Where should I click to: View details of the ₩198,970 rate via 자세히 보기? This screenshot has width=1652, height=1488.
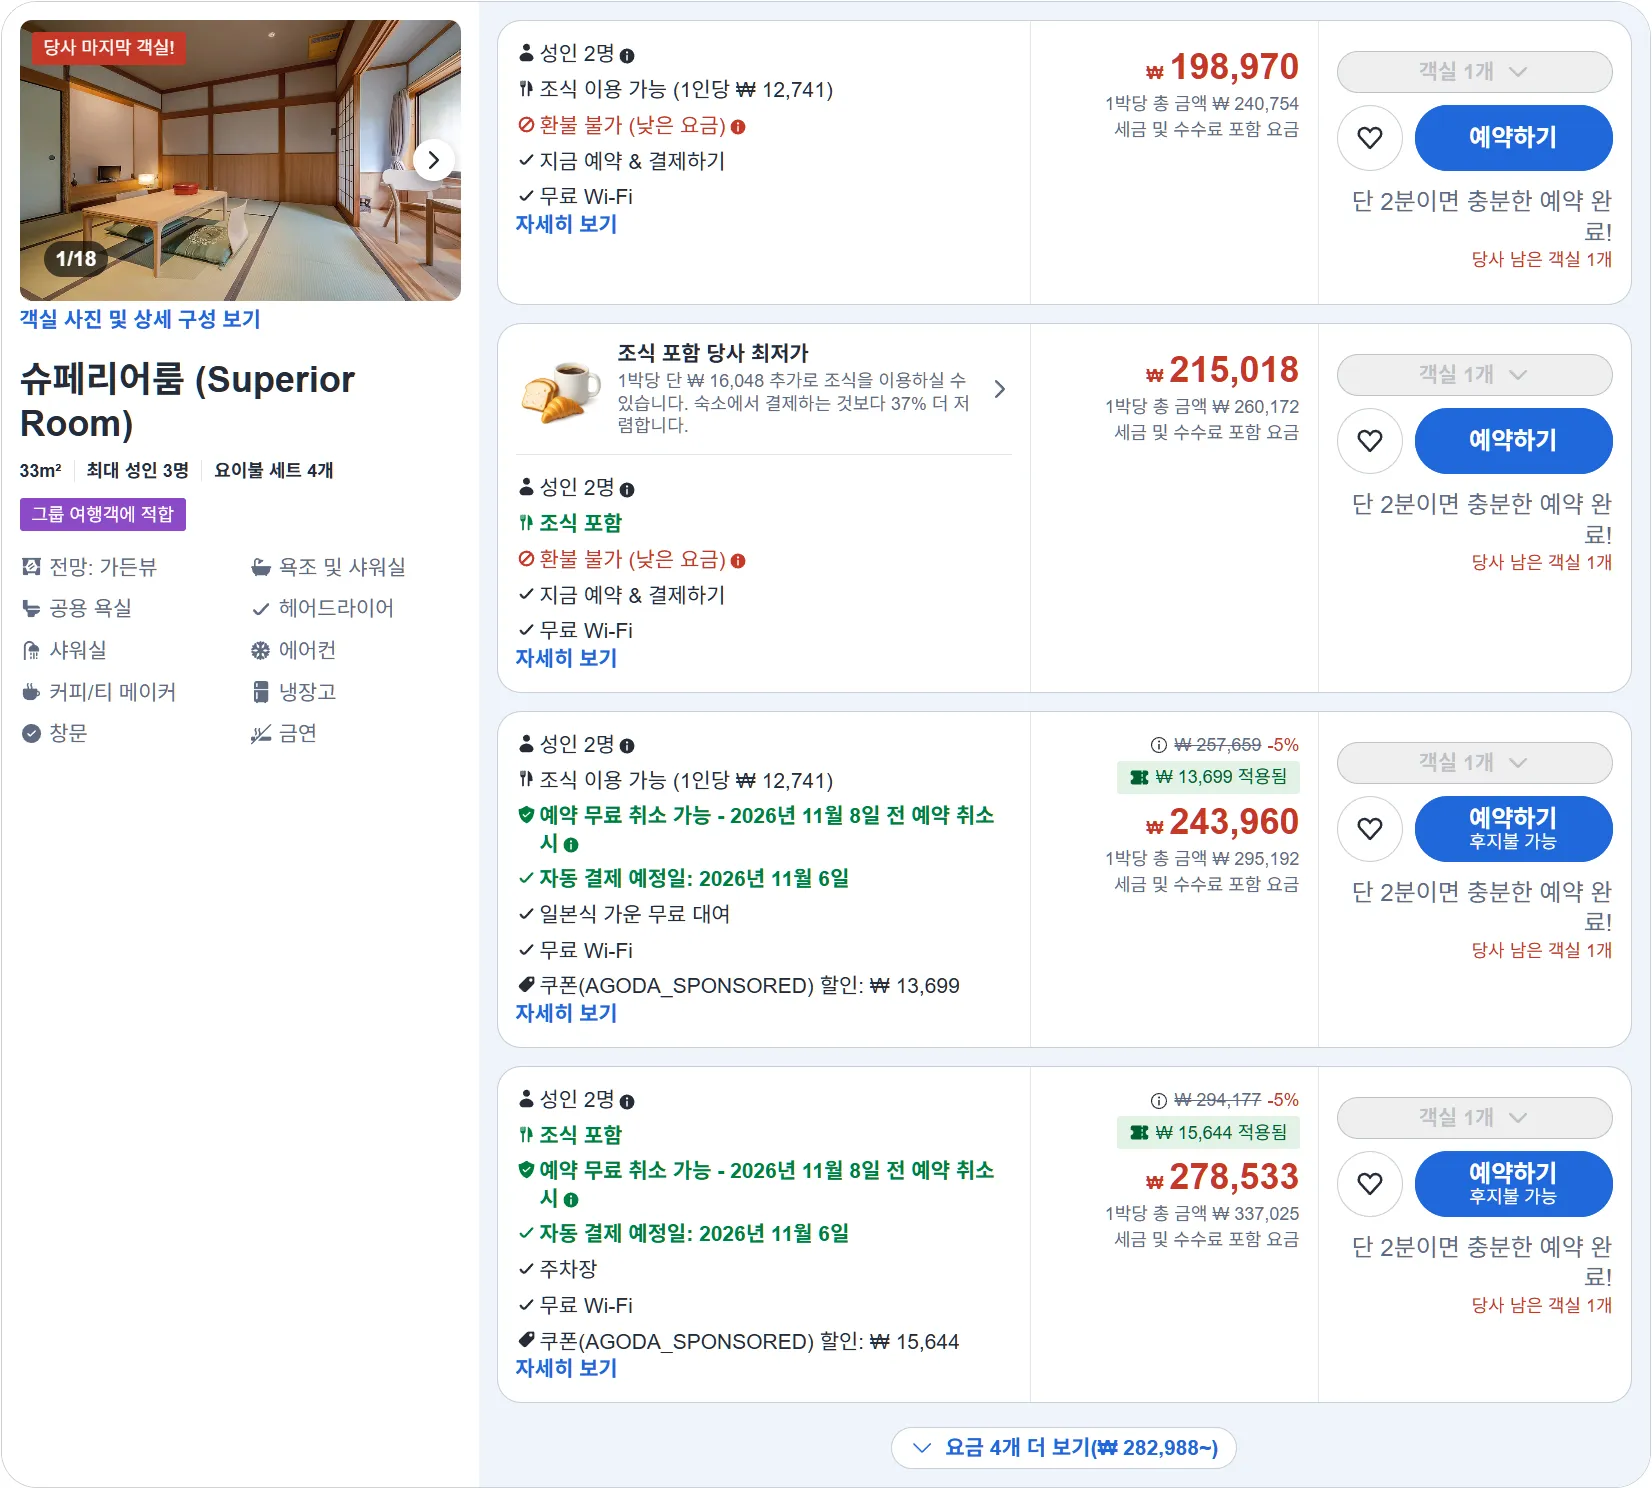tap(566, 224)
